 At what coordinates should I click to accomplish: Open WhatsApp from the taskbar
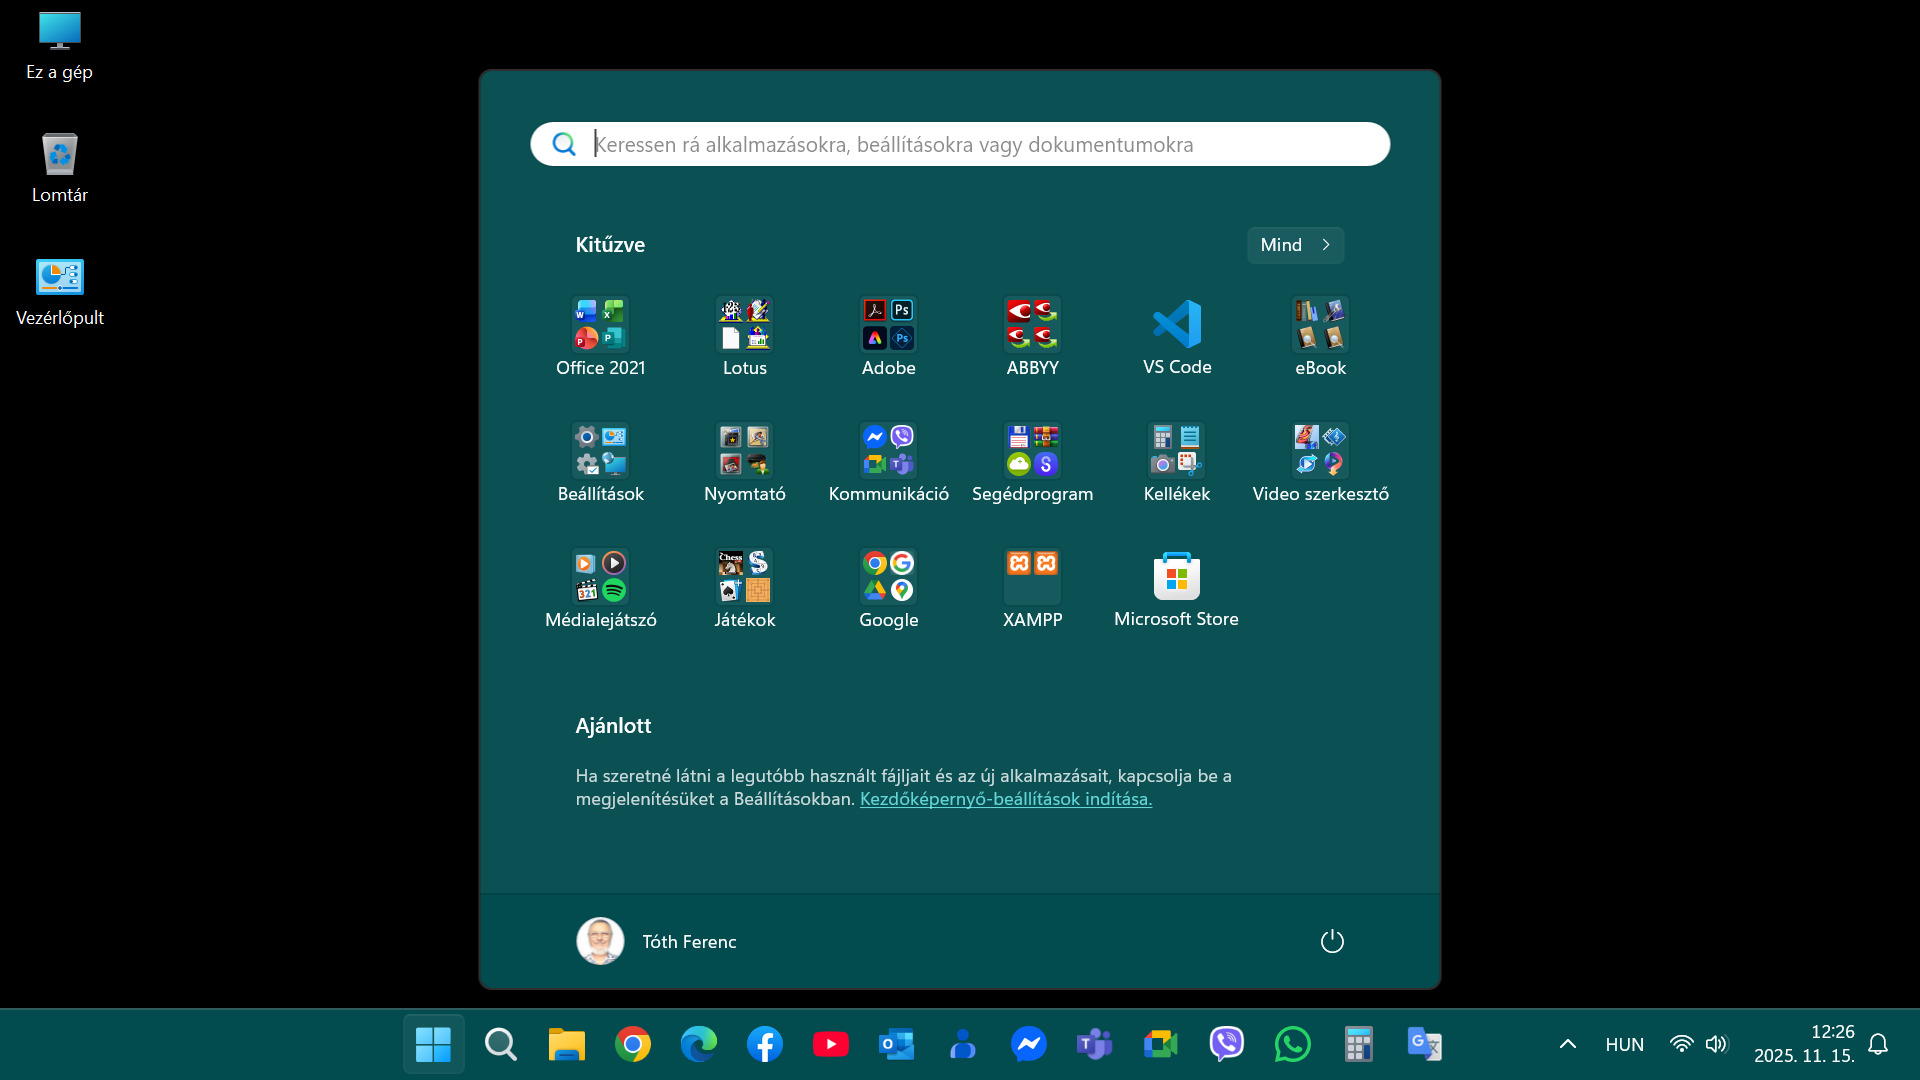coord(1292,1044)
